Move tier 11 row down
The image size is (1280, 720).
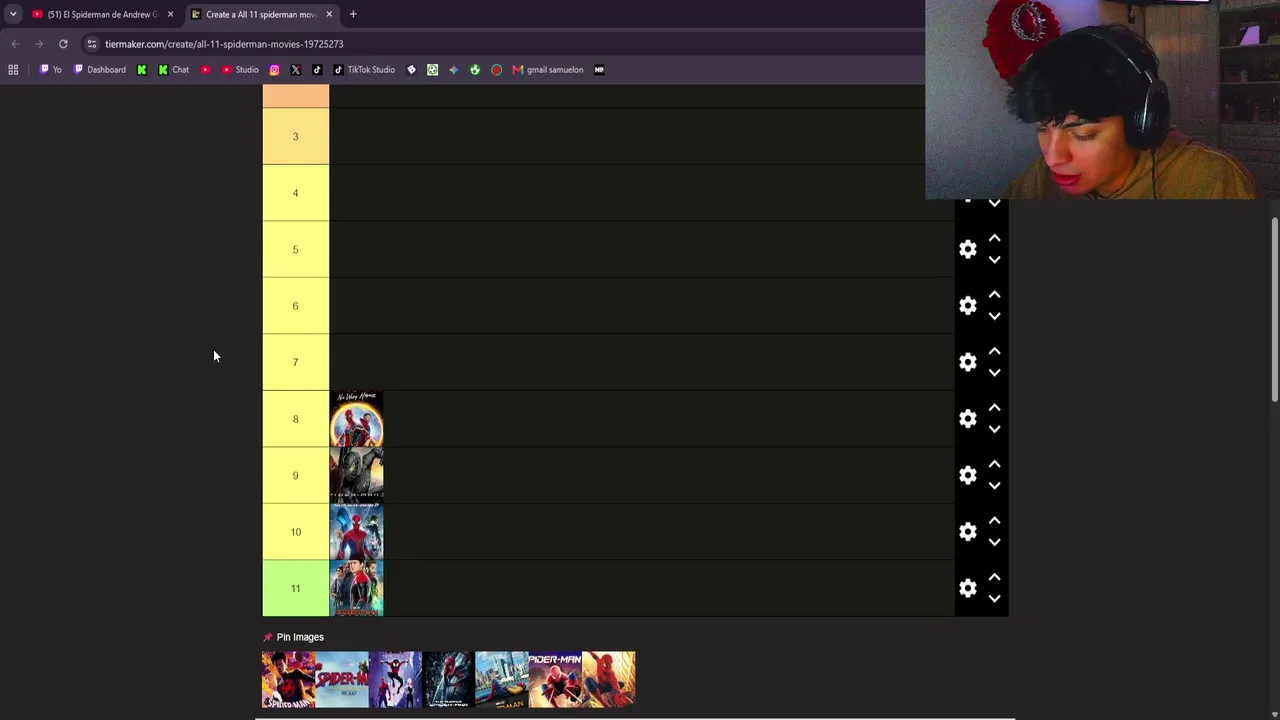[994, 599]
